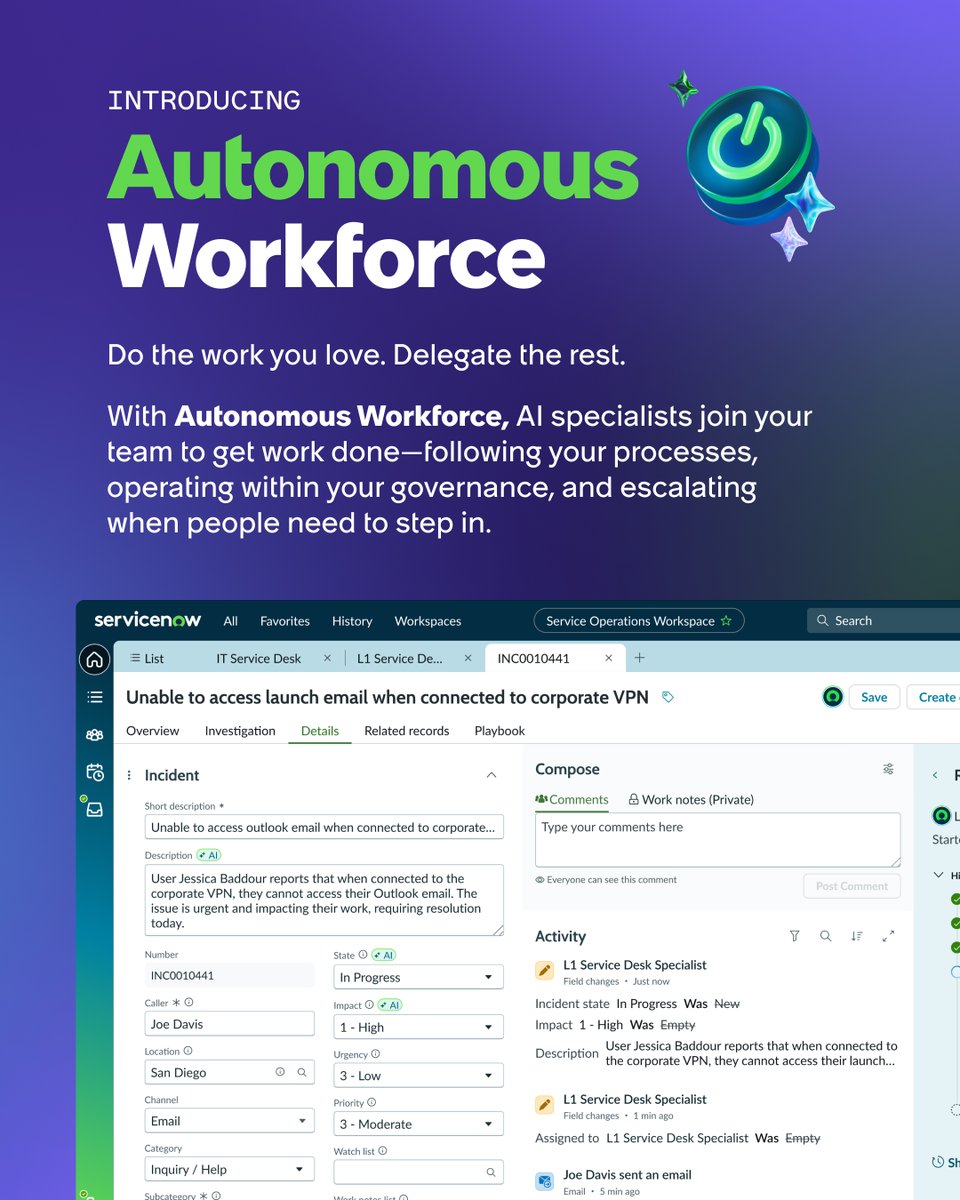Open the Compose settings sliders icon
This screenshot has height=1200, width=960.
(x=888, y=769)
